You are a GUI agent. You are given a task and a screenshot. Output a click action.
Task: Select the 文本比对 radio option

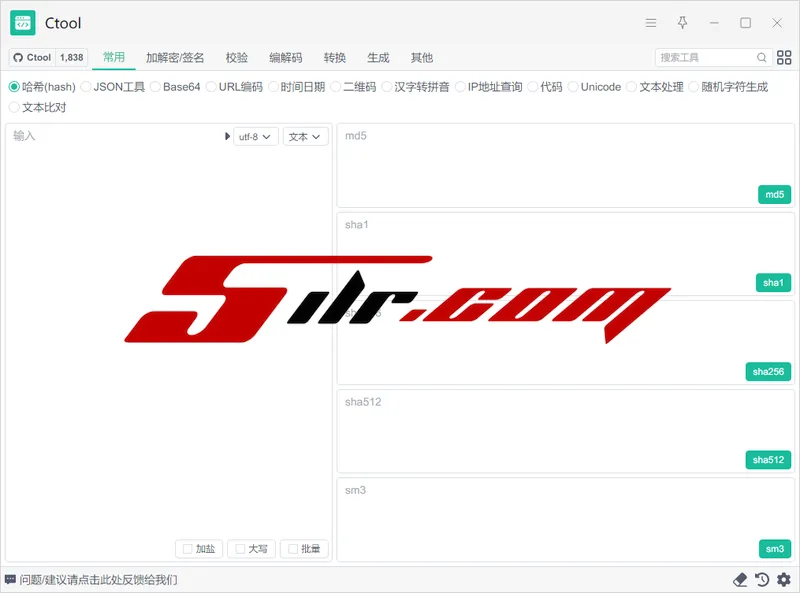point(38,108)
